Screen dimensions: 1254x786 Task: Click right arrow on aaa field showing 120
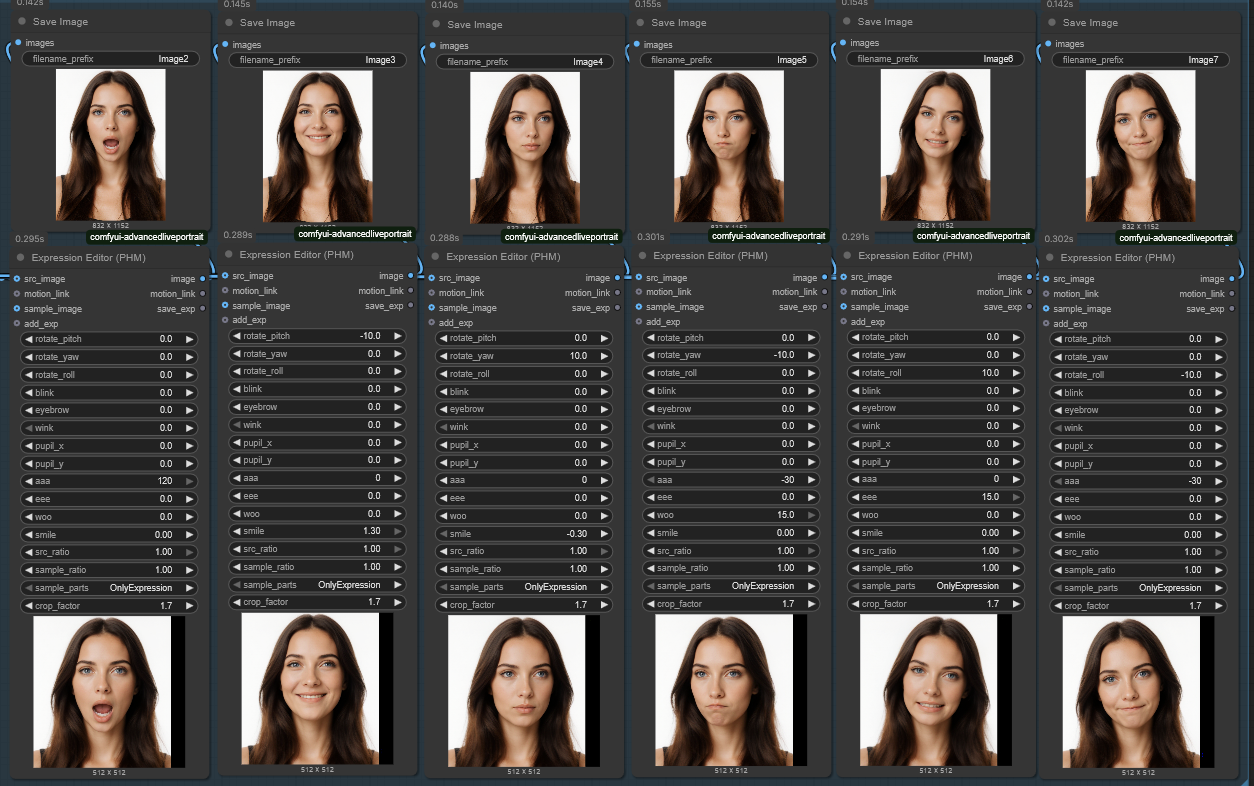[190, 481]
